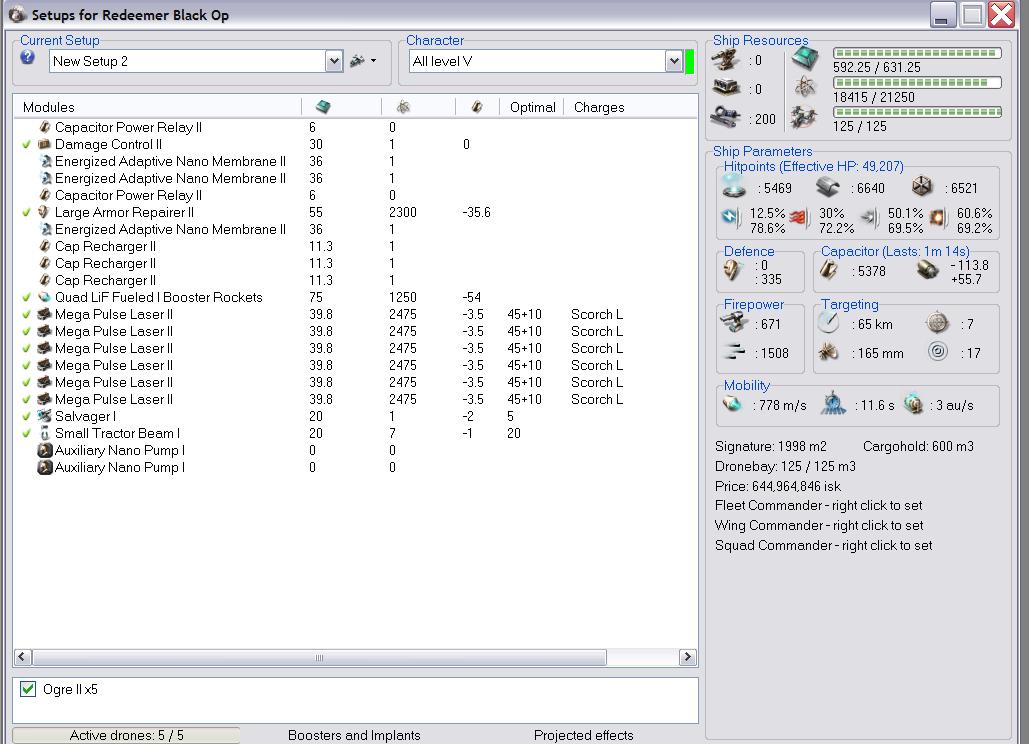Uncheck the Ogre II x5 drones checkbox
The width and height of the screenshot is (1029, 744).
coord(28,689)
